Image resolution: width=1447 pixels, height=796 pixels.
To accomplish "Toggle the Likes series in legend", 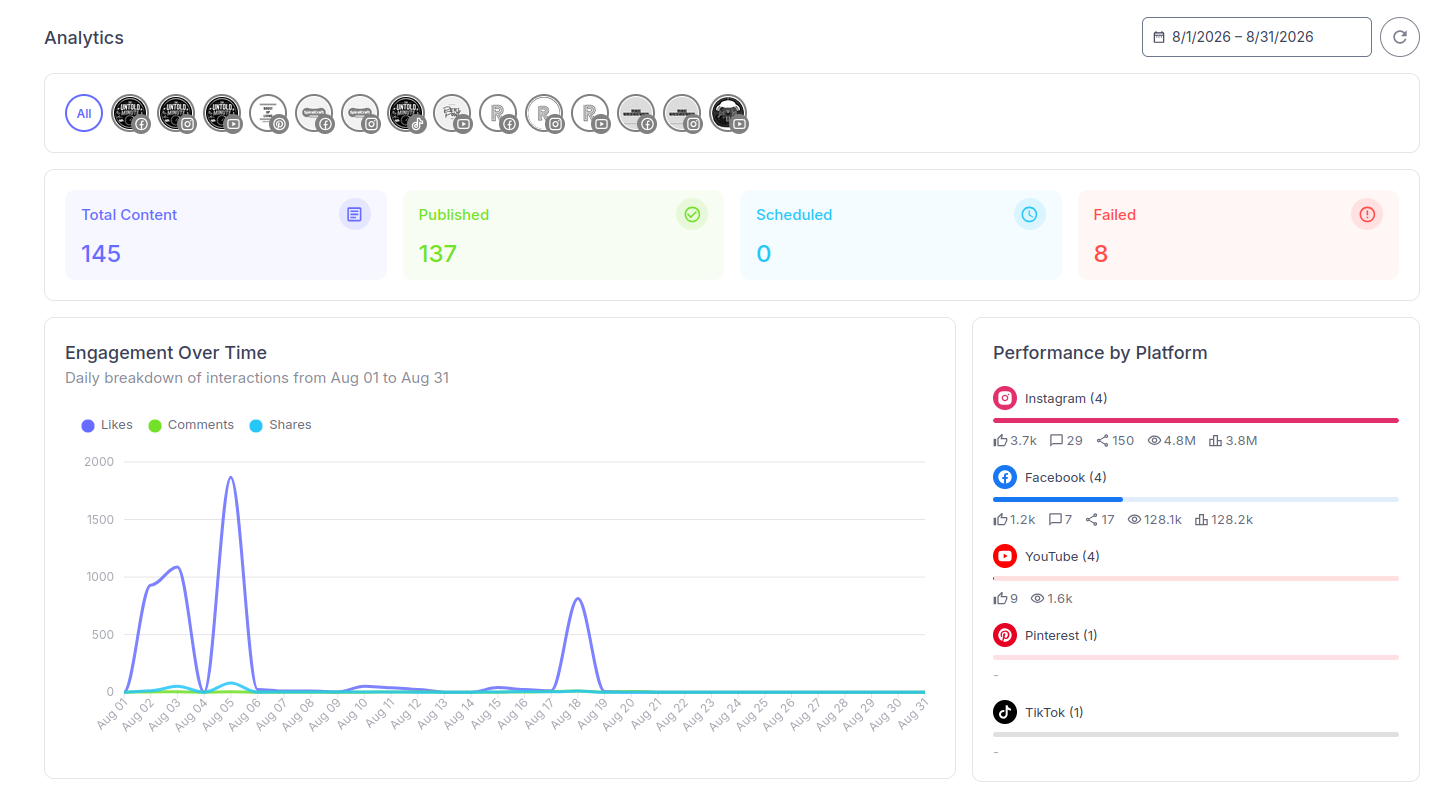I will [x=107, y=425].
